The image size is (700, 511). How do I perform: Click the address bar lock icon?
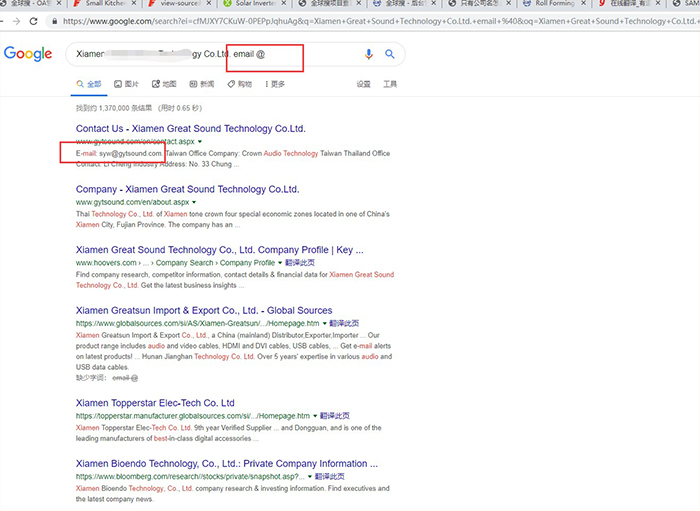click(53, 20)
